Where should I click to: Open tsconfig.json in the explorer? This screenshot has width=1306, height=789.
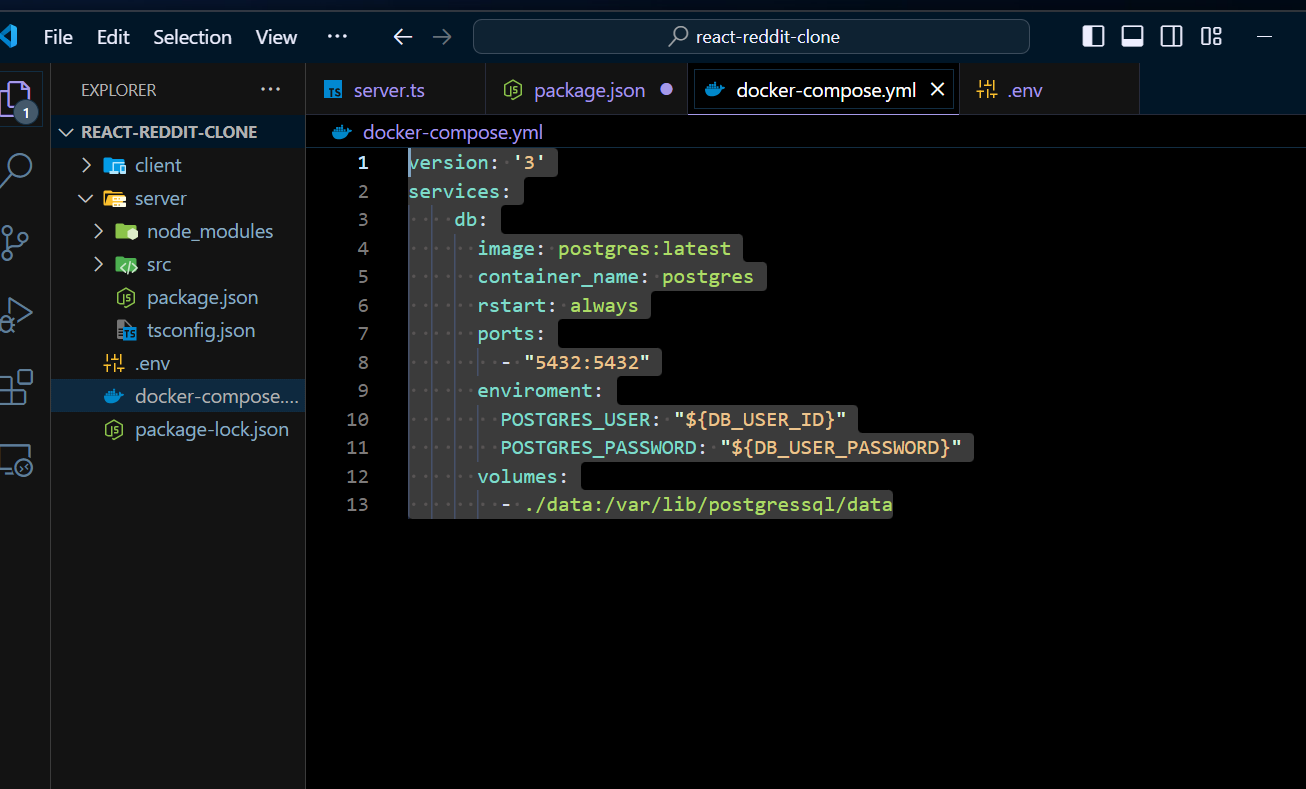pyautogui.click(x=178, y=330)
